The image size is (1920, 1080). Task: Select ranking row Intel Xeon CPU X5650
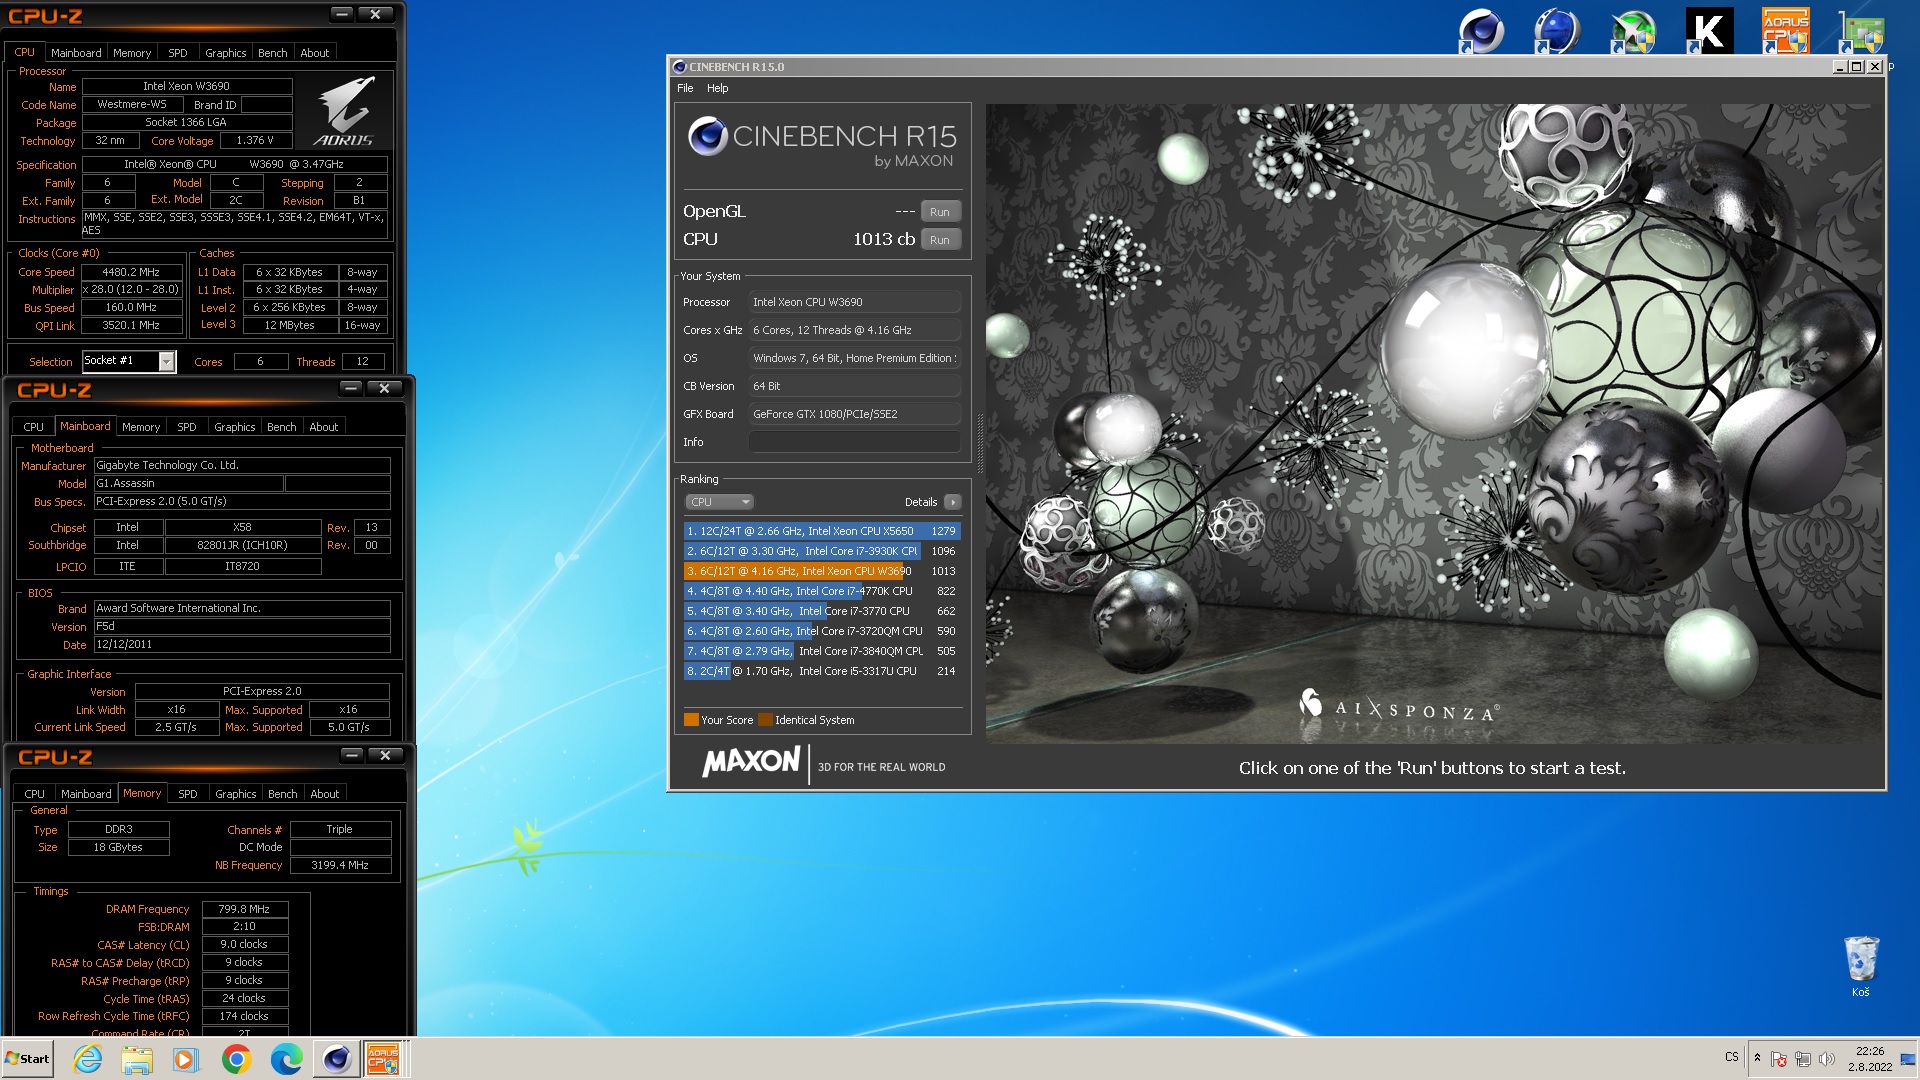(x=822, y=531)
